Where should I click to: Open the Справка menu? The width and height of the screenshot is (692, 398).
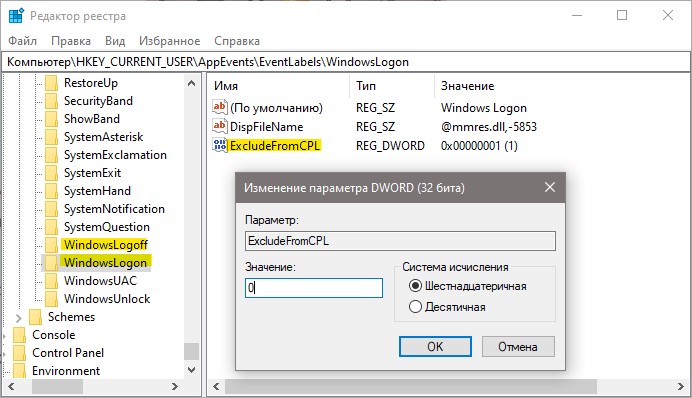pyautogui.click(x=237, y=41)
